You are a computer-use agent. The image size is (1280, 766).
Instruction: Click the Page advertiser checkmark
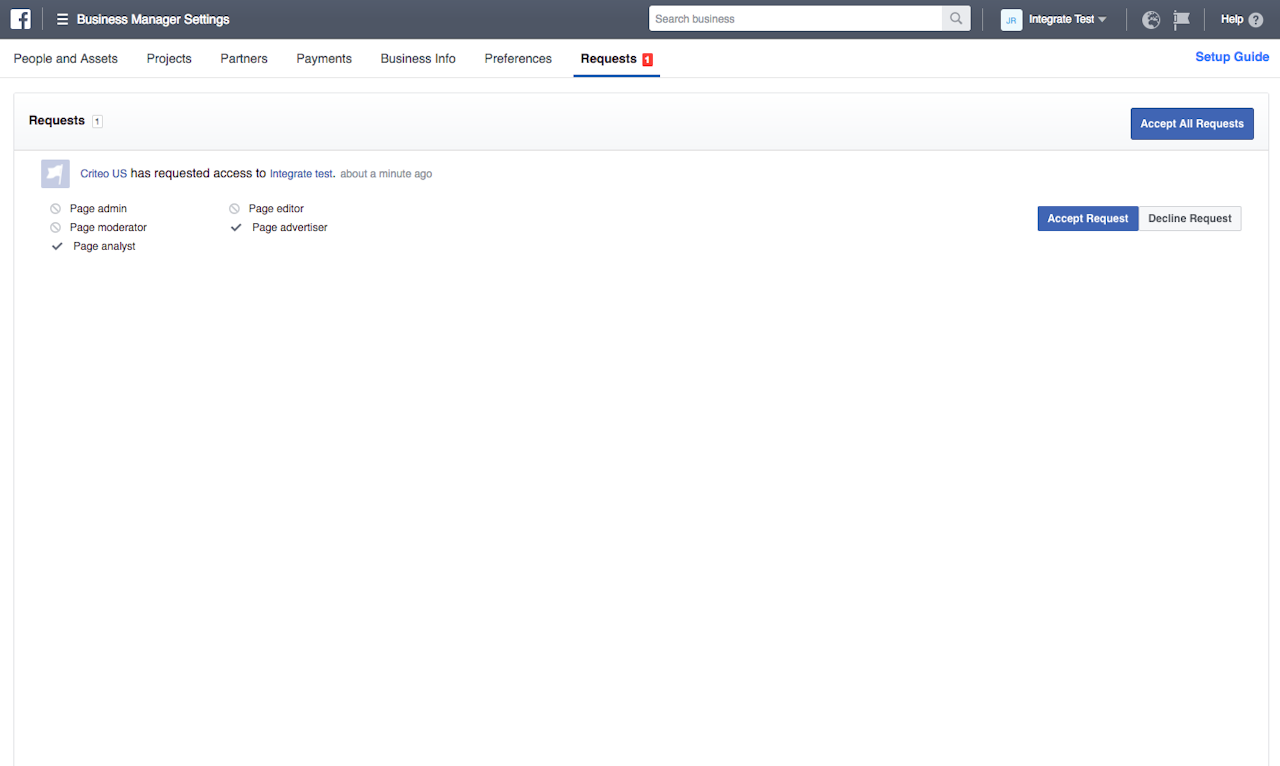tap(236, 227)
